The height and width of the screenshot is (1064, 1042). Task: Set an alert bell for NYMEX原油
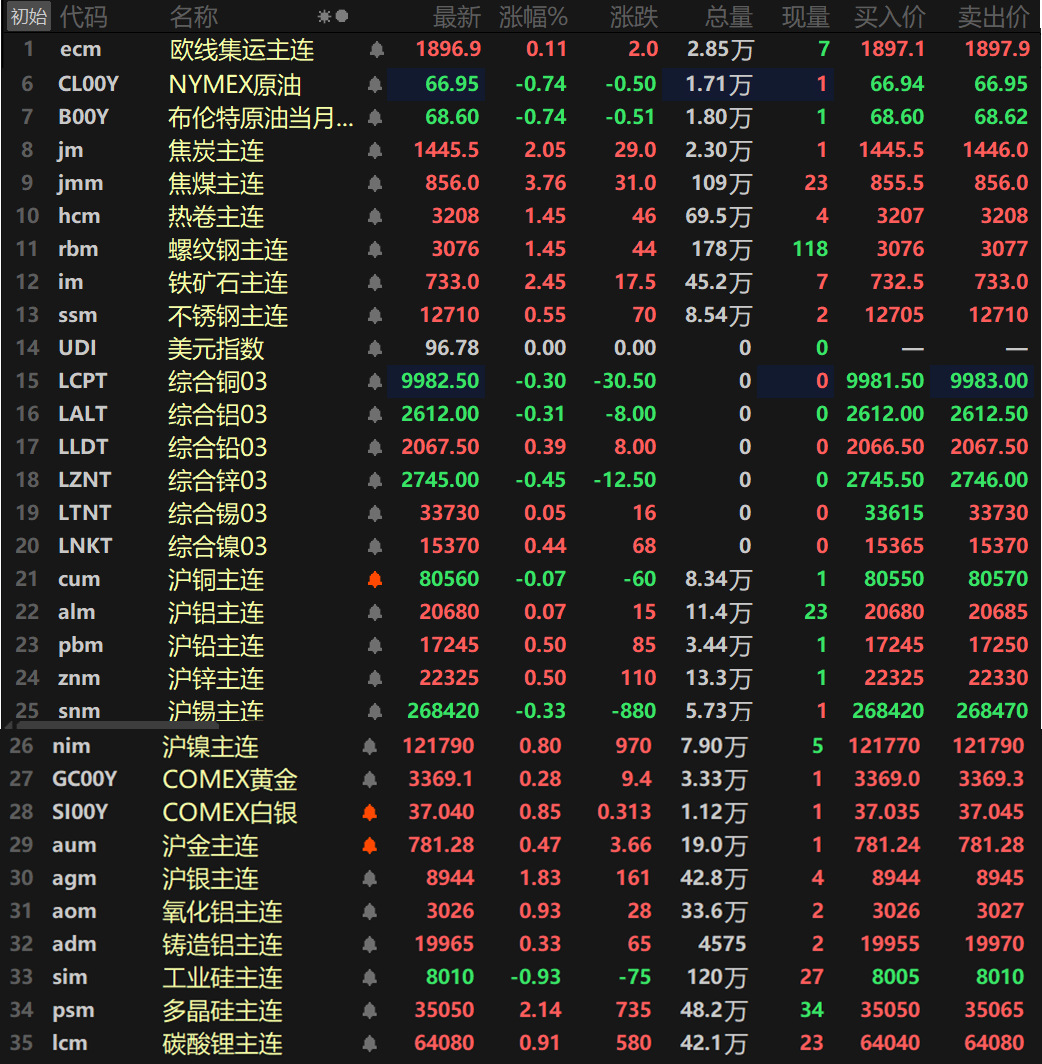[376, 85]
